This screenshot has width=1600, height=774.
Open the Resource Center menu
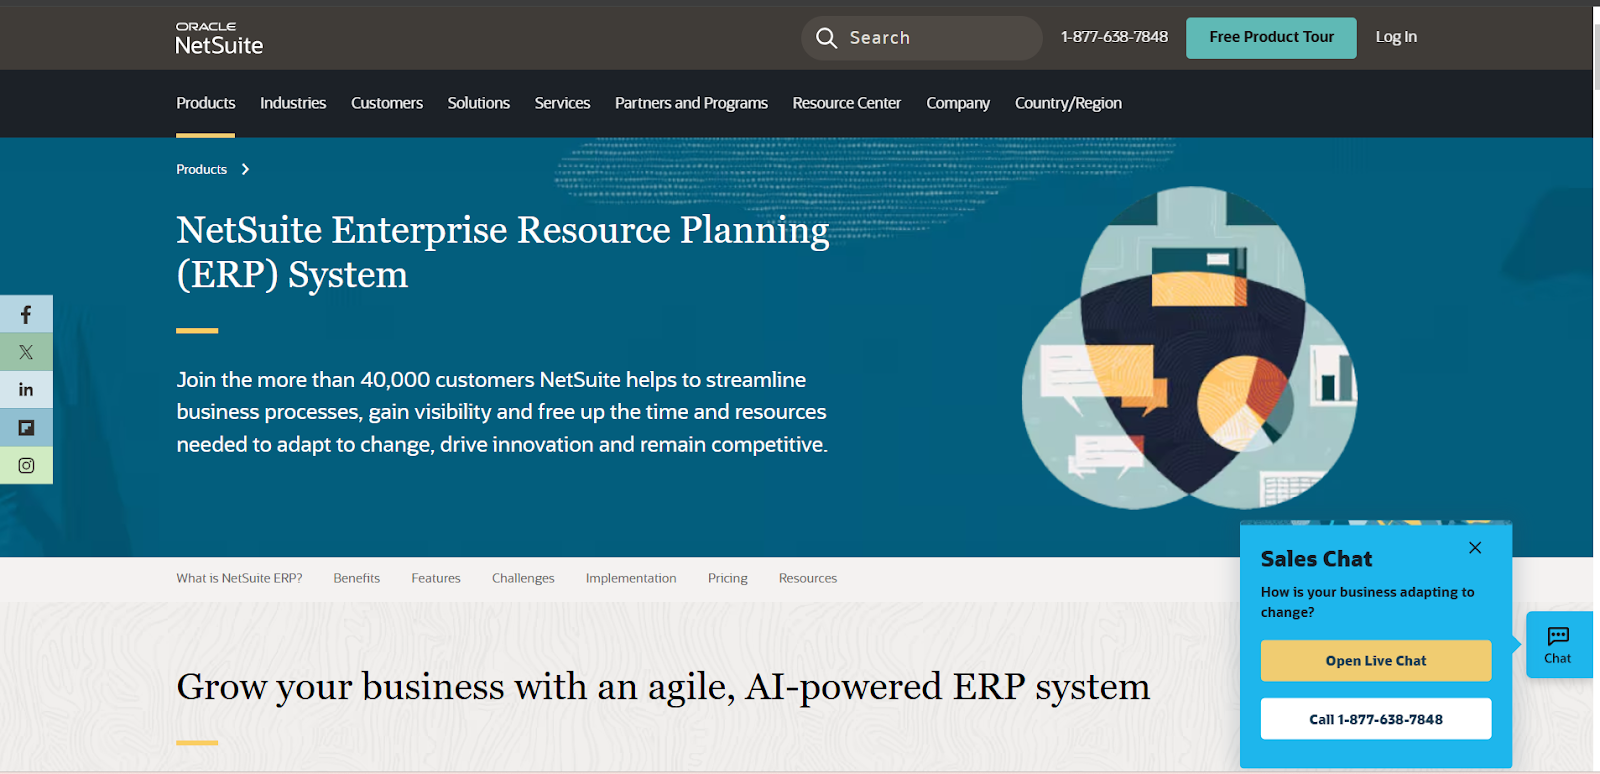847,103
